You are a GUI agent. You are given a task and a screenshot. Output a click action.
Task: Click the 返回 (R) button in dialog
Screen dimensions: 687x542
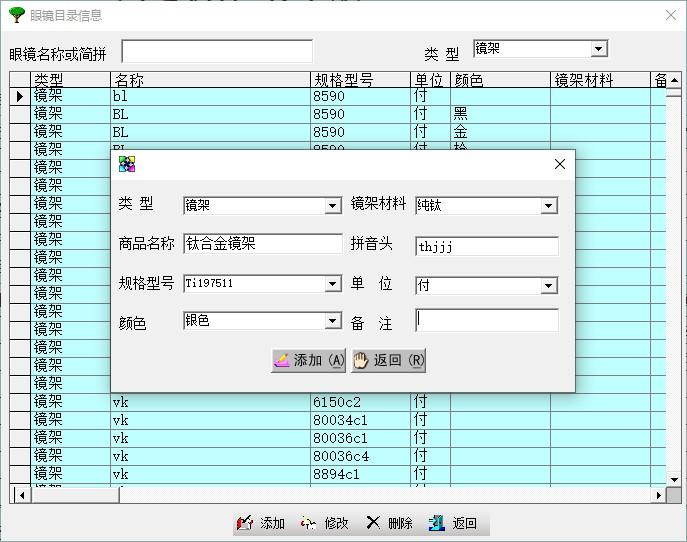pyautogui.click(x=389, y=361)
